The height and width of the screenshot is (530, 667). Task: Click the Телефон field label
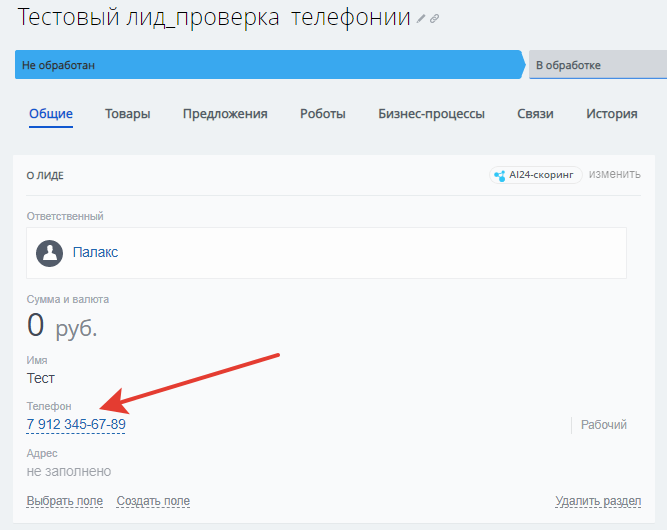49,406
